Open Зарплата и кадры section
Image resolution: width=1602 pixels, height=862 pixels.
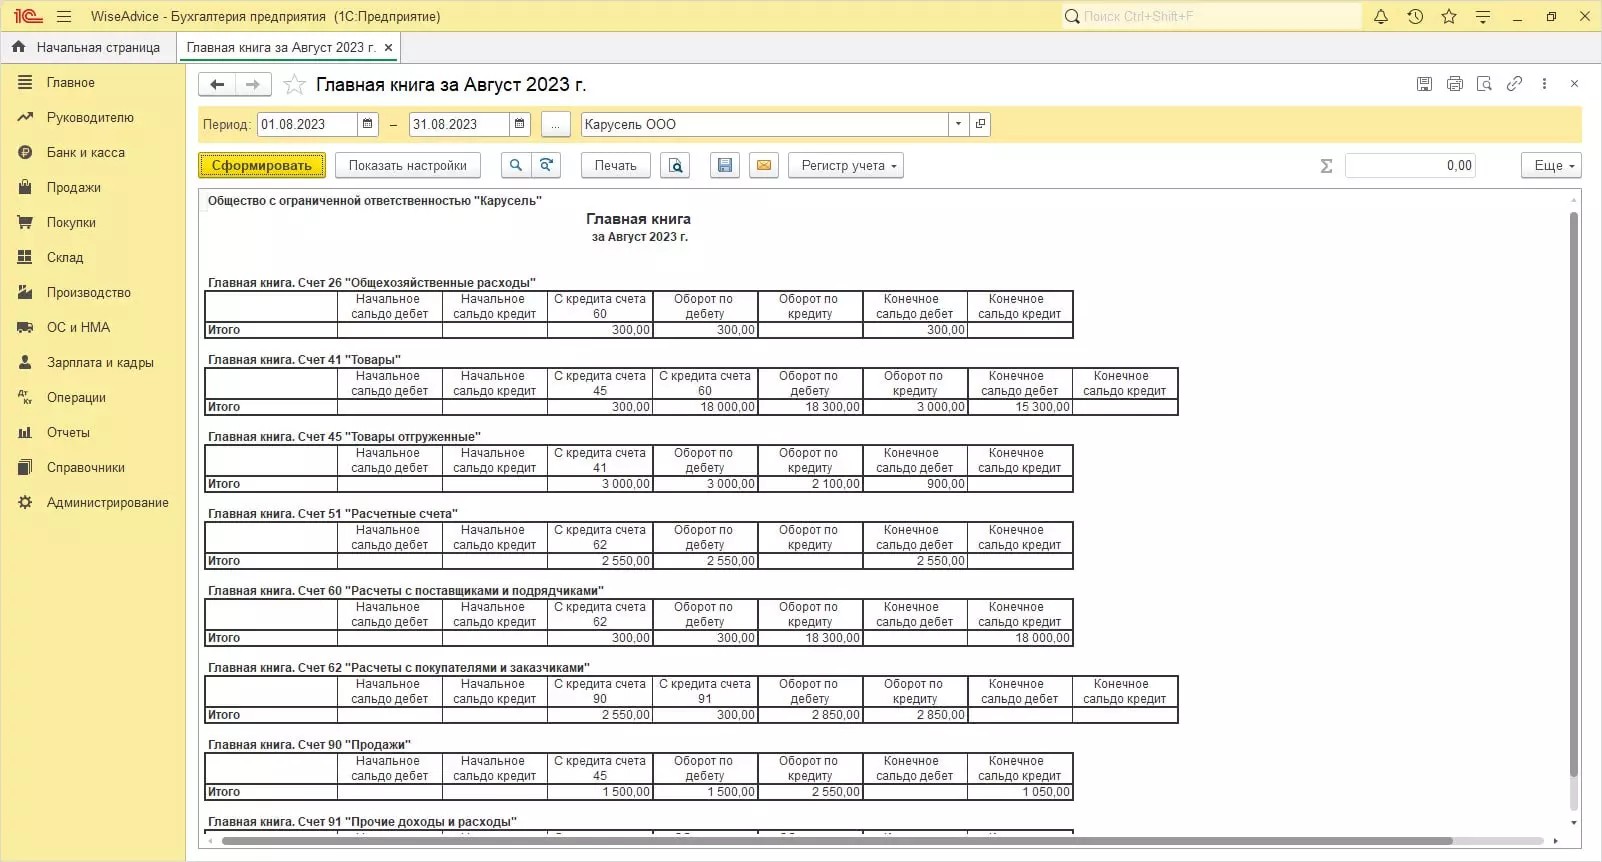coord(100,363)
